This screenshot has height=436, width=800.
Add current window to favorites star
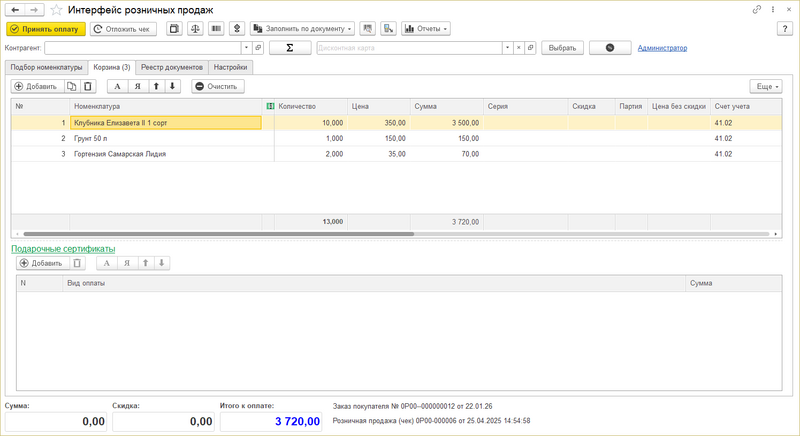point(54,9)
